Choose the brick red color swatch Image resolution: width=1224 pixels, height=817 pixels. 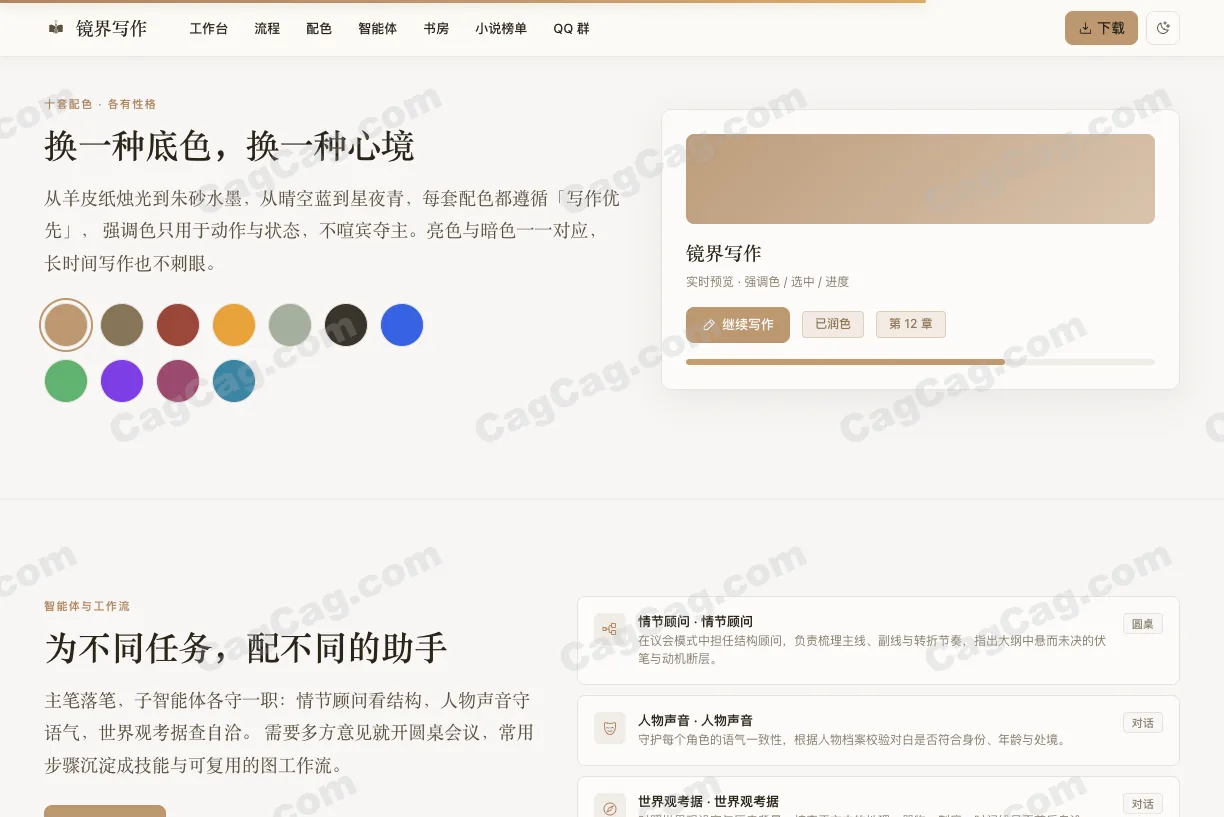pos(178,325)
